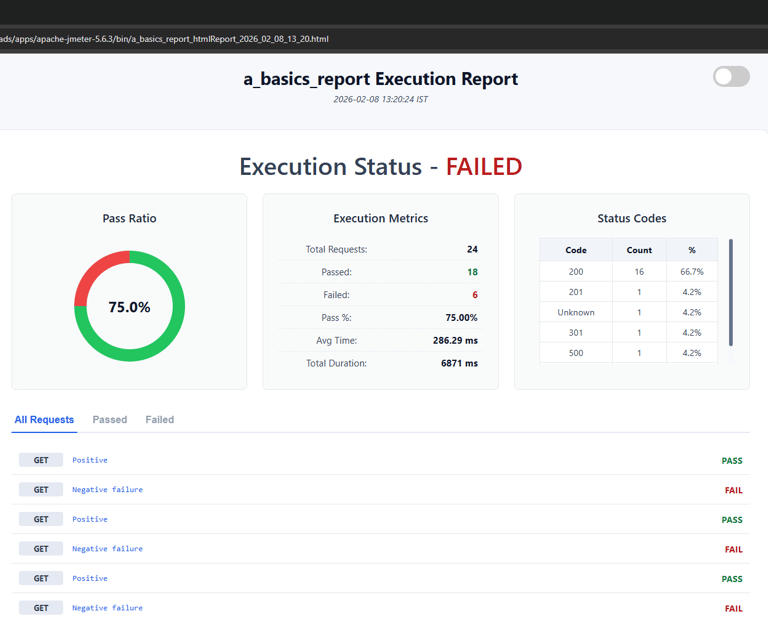Select the 500 status code cell
Image resolution: width=768 pixels, height=619 pixels.
pos(576,353)
